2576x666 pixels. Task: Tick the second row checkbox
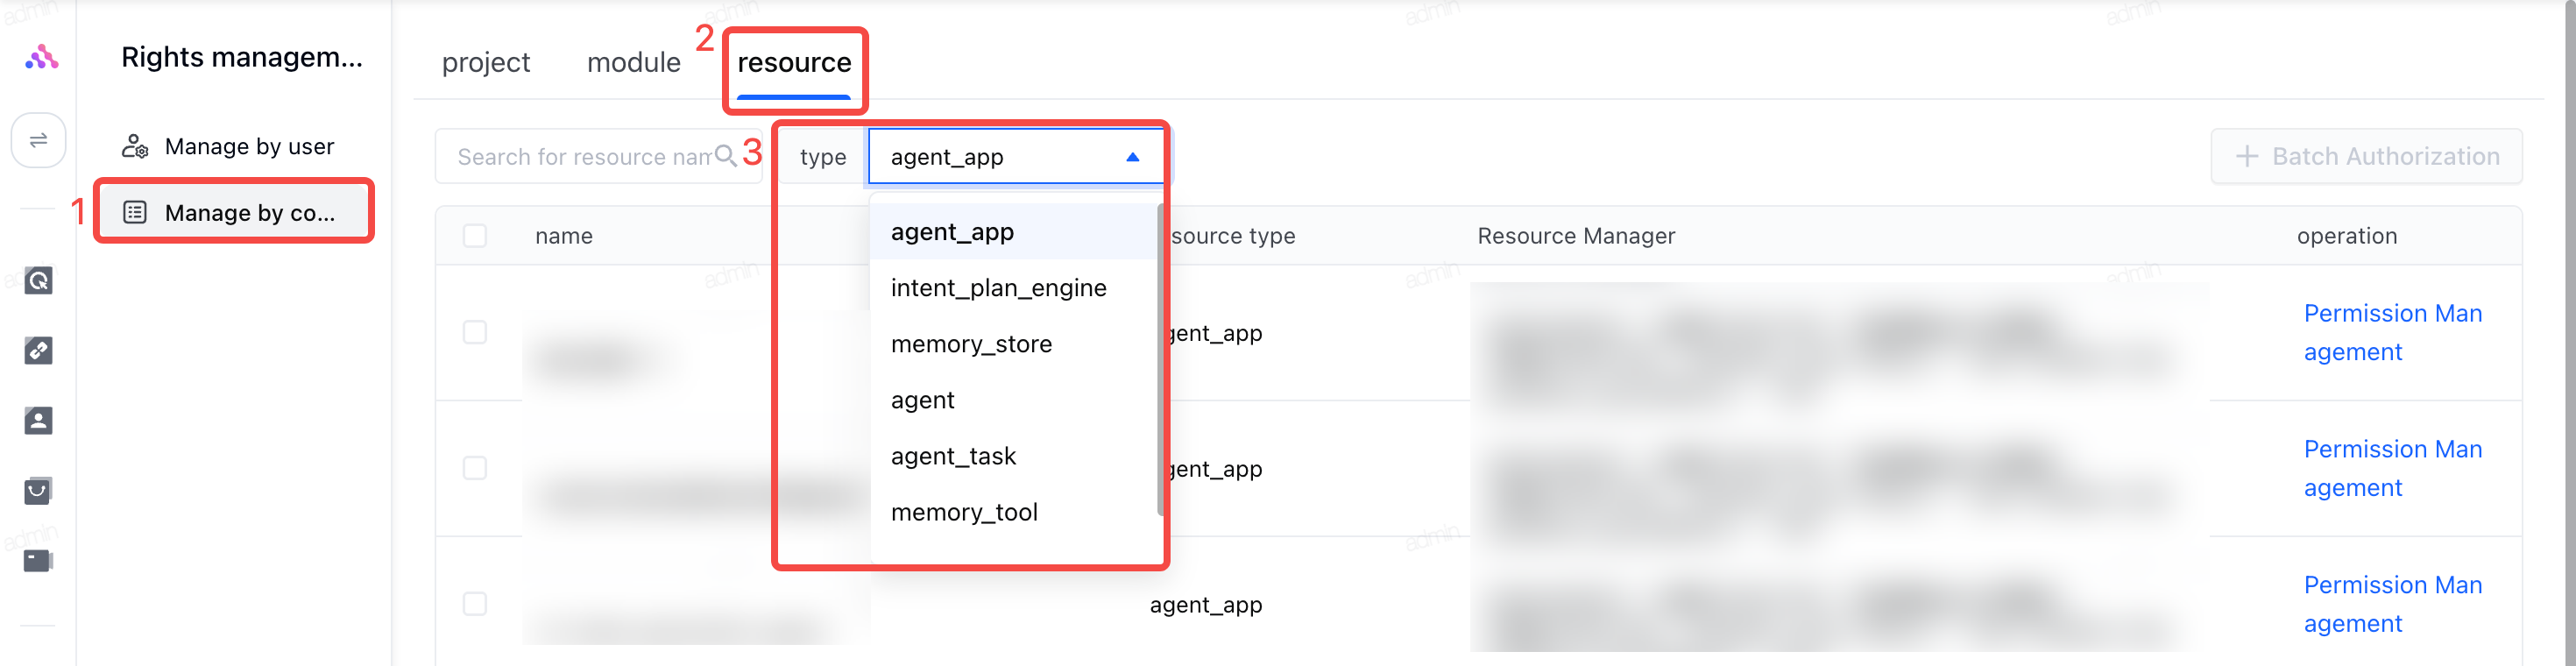tap(475, 468)
